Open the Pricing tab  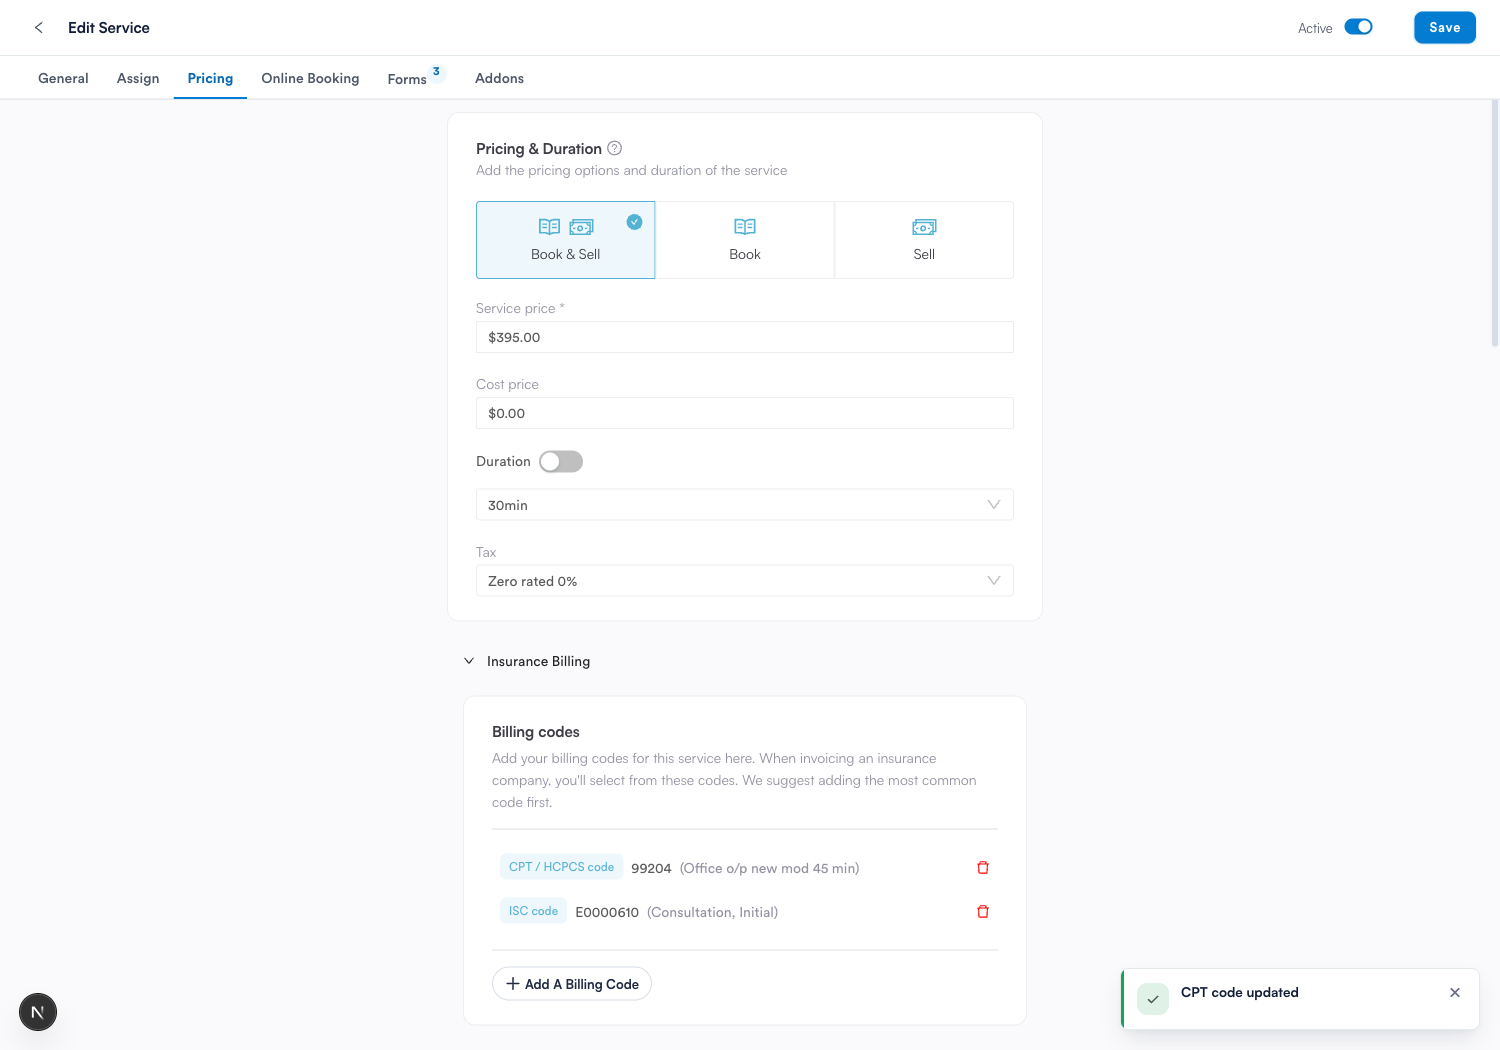click(210, 78)
